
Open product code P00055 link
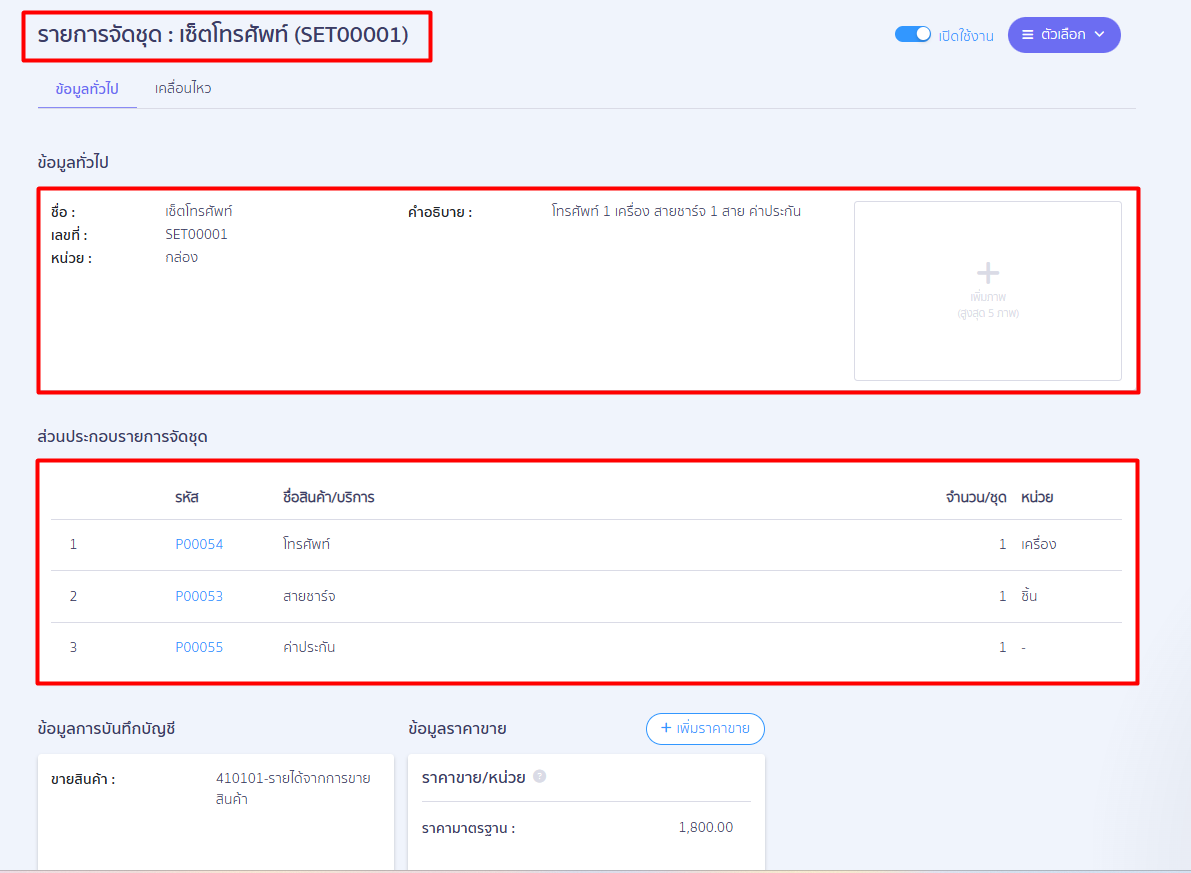coord(199,648)
